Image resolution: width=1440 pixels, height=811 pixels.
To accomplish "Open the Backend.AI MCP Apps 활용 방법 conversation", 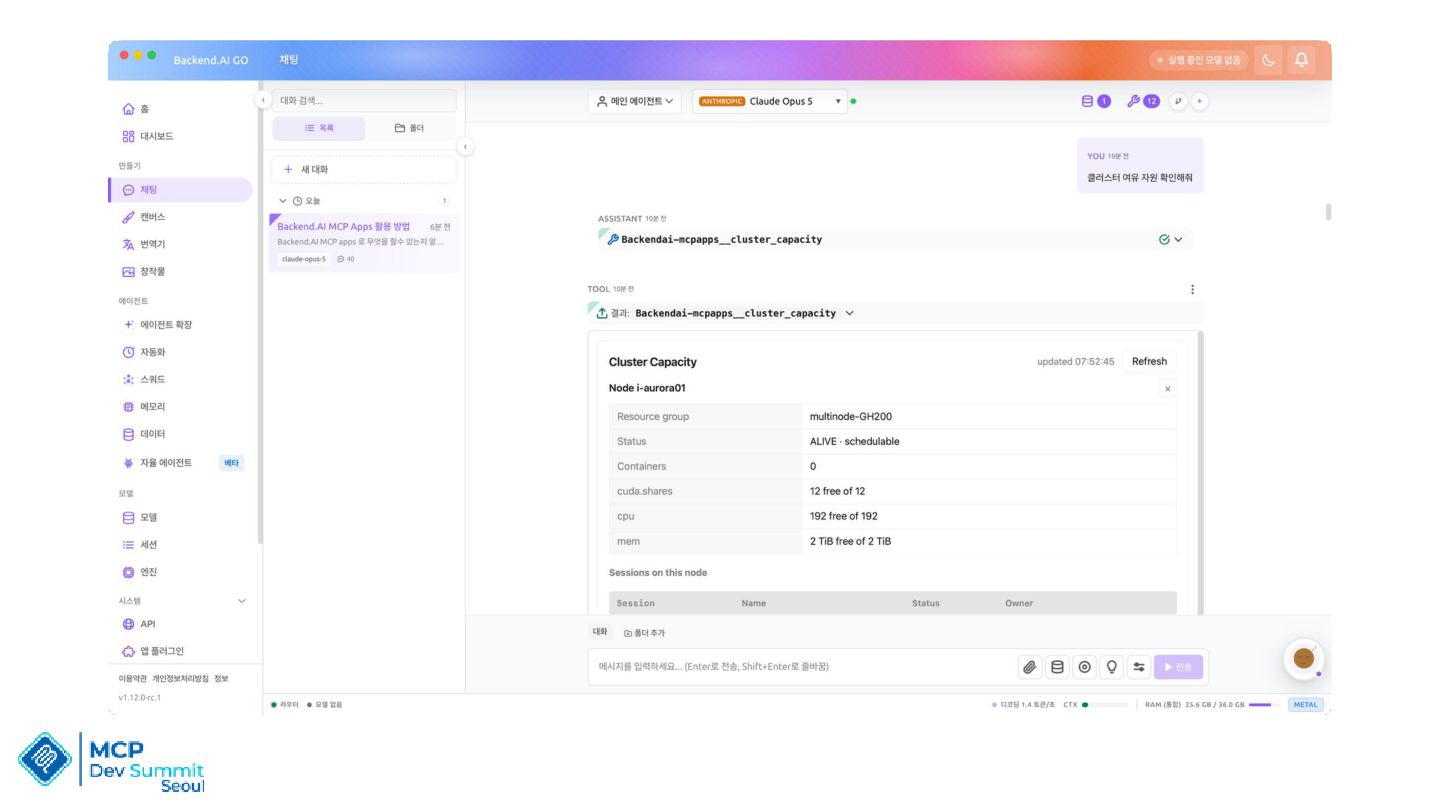I will click(x=364, y=242).
